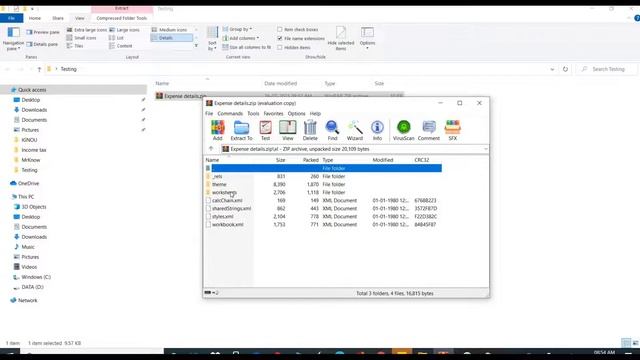Image resolution: width=640 pixels, height=360 pixels.
Task: Refresh the Explorer folder view
Action: tap(565, 69)
